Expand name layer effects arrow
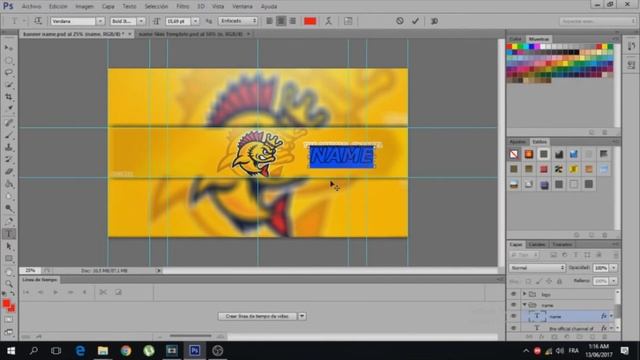Image resolution: width=640 pixels, height=360 pixels. pos(611,316)
